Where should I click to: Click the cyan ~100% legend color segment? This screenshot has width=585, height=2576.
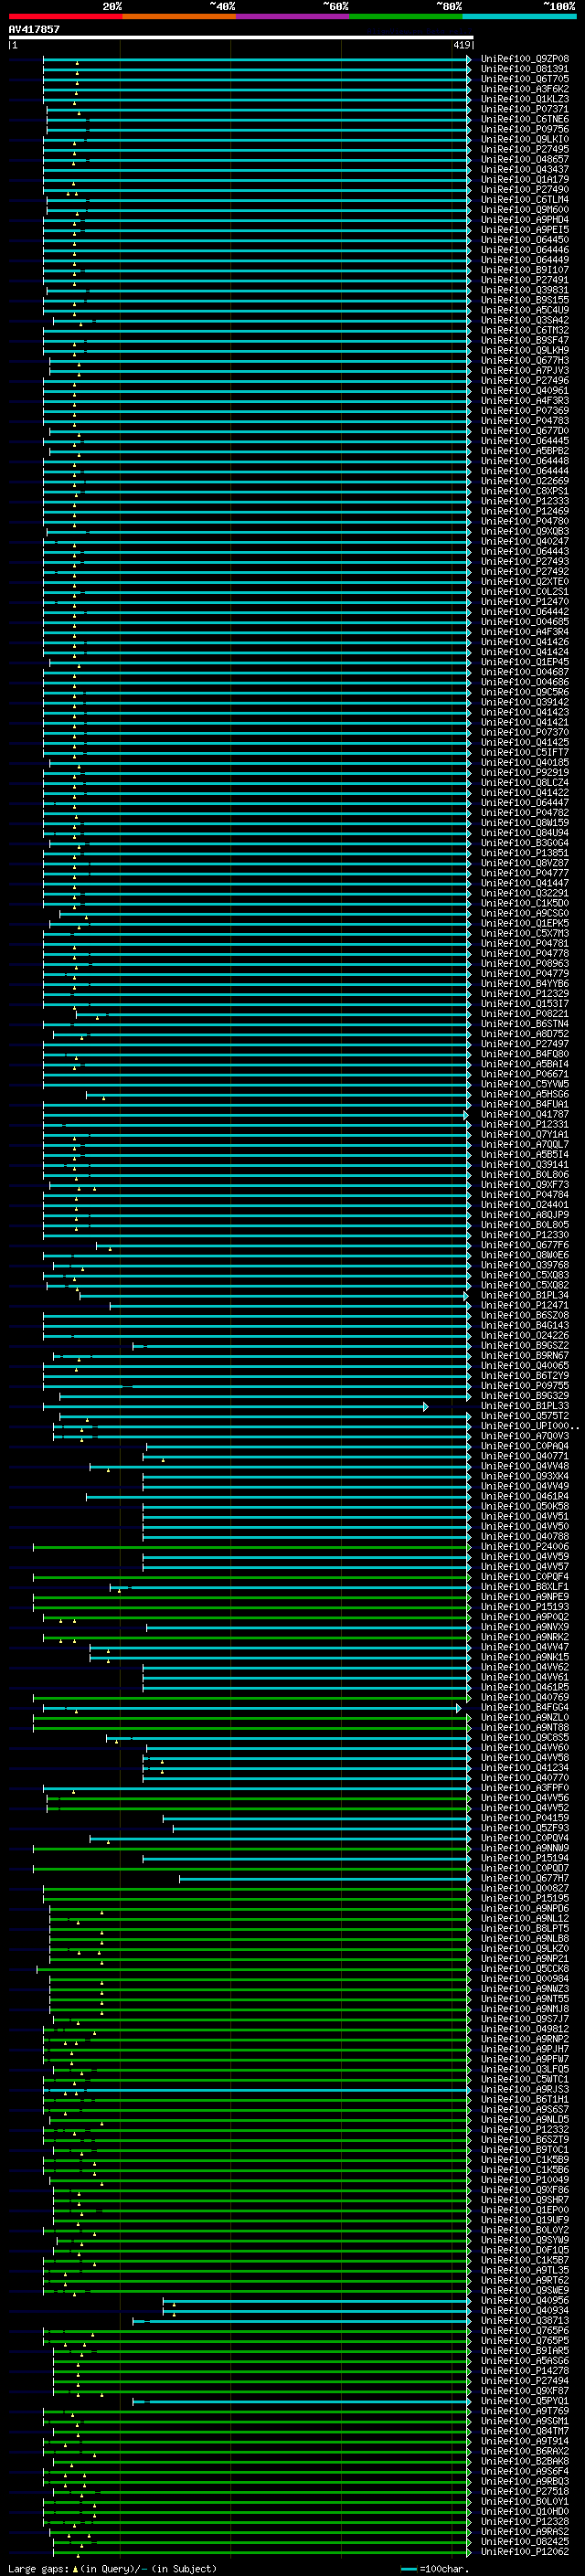(519, 16)
